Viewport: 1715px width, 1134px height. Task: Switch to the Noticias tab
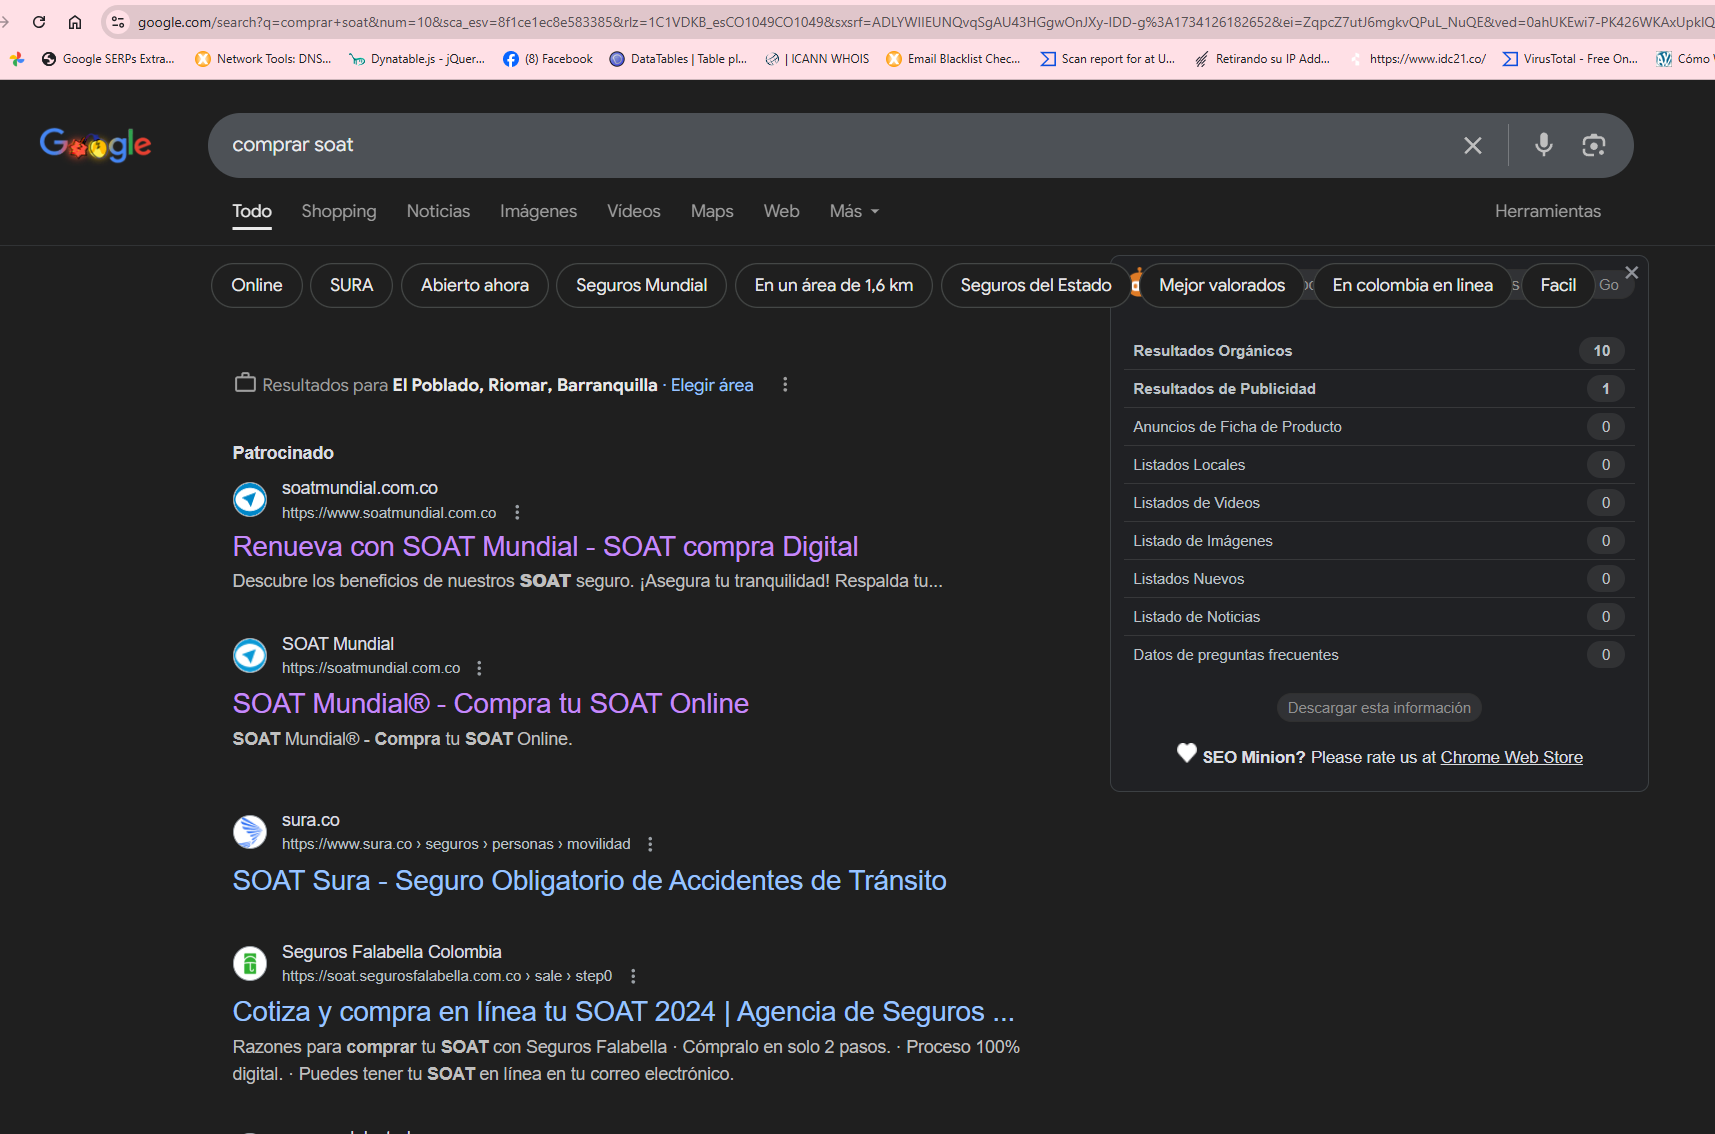(x=438, y=211)
